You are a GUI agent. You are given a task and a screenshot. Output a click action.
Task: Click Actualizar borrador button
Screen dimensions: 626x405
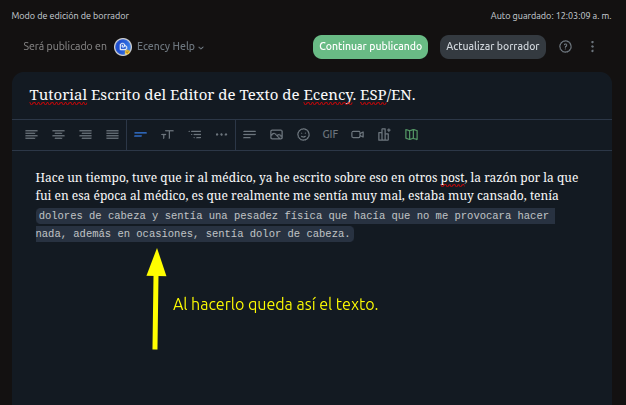click(x=493, y=47)
